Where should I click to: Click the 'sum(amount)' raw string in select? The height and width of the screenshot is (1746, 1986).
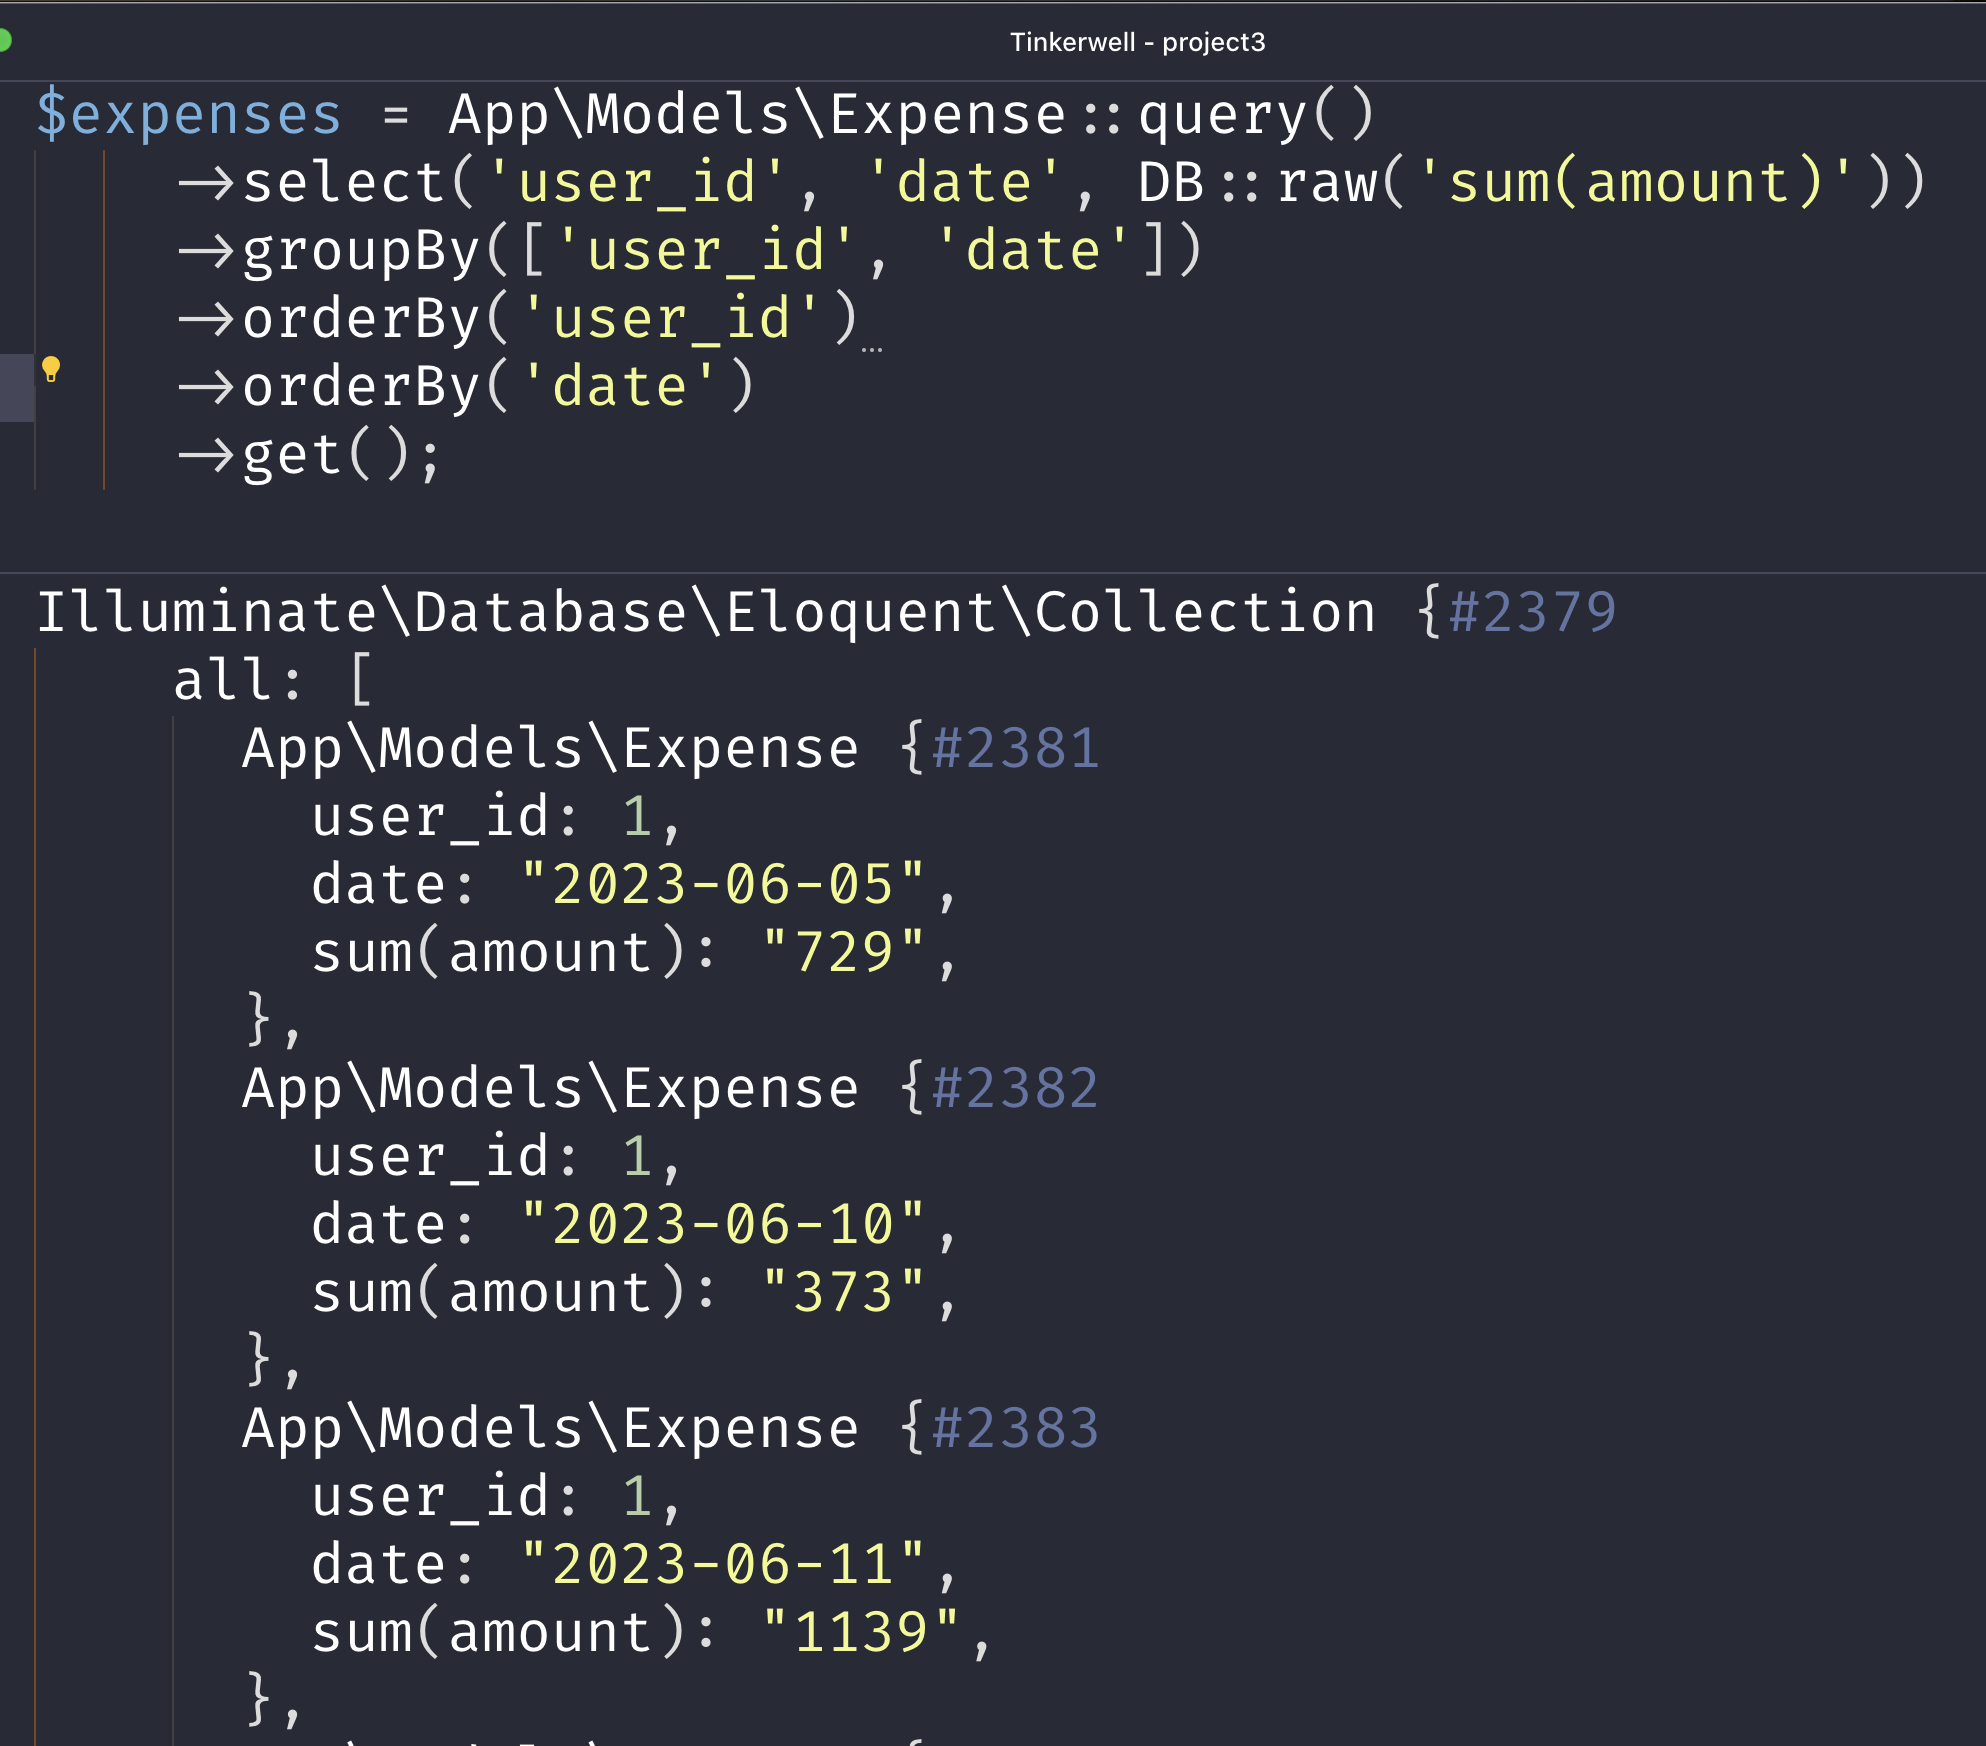click(1635, 183)
